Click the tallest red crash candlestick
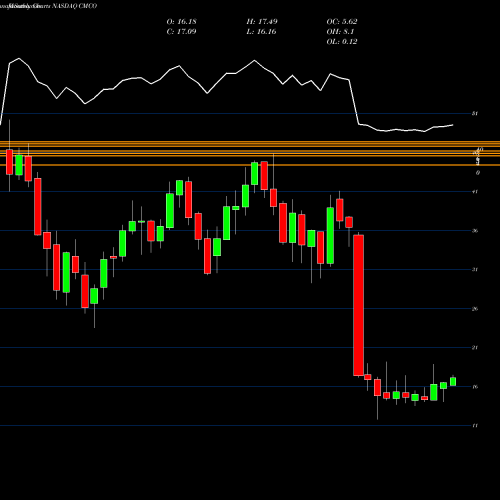The height and width of the screenshot is (500, 500). 359,305
